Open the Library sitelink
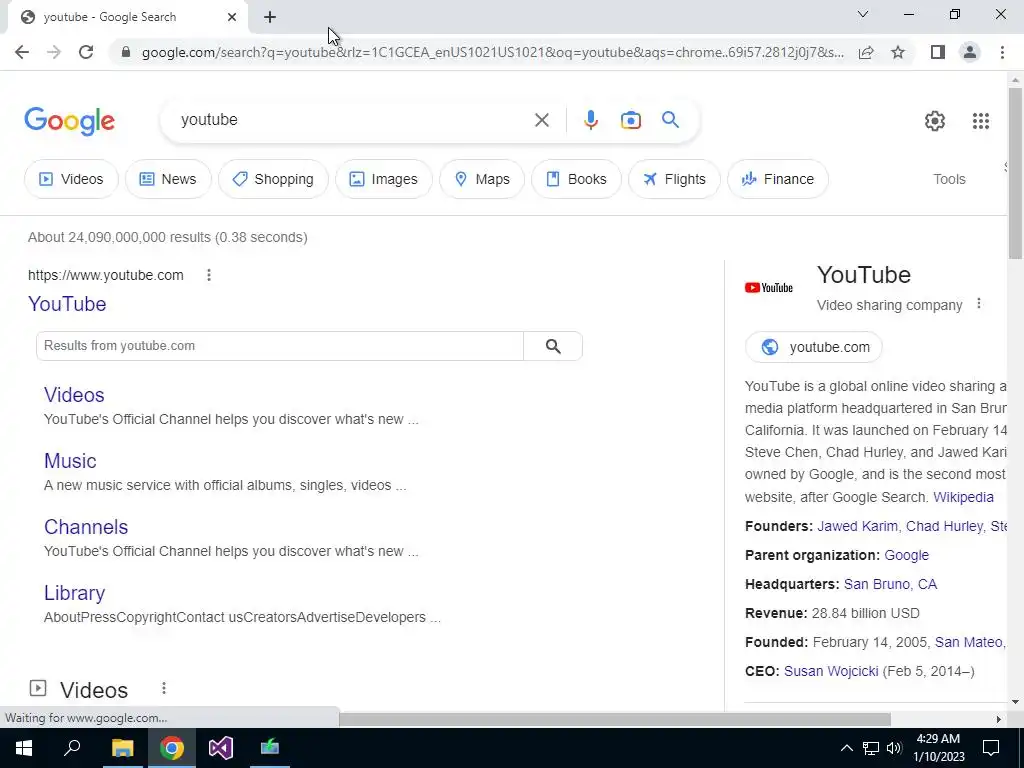This screenshot has height=768, width=1024. click(74, 593)
